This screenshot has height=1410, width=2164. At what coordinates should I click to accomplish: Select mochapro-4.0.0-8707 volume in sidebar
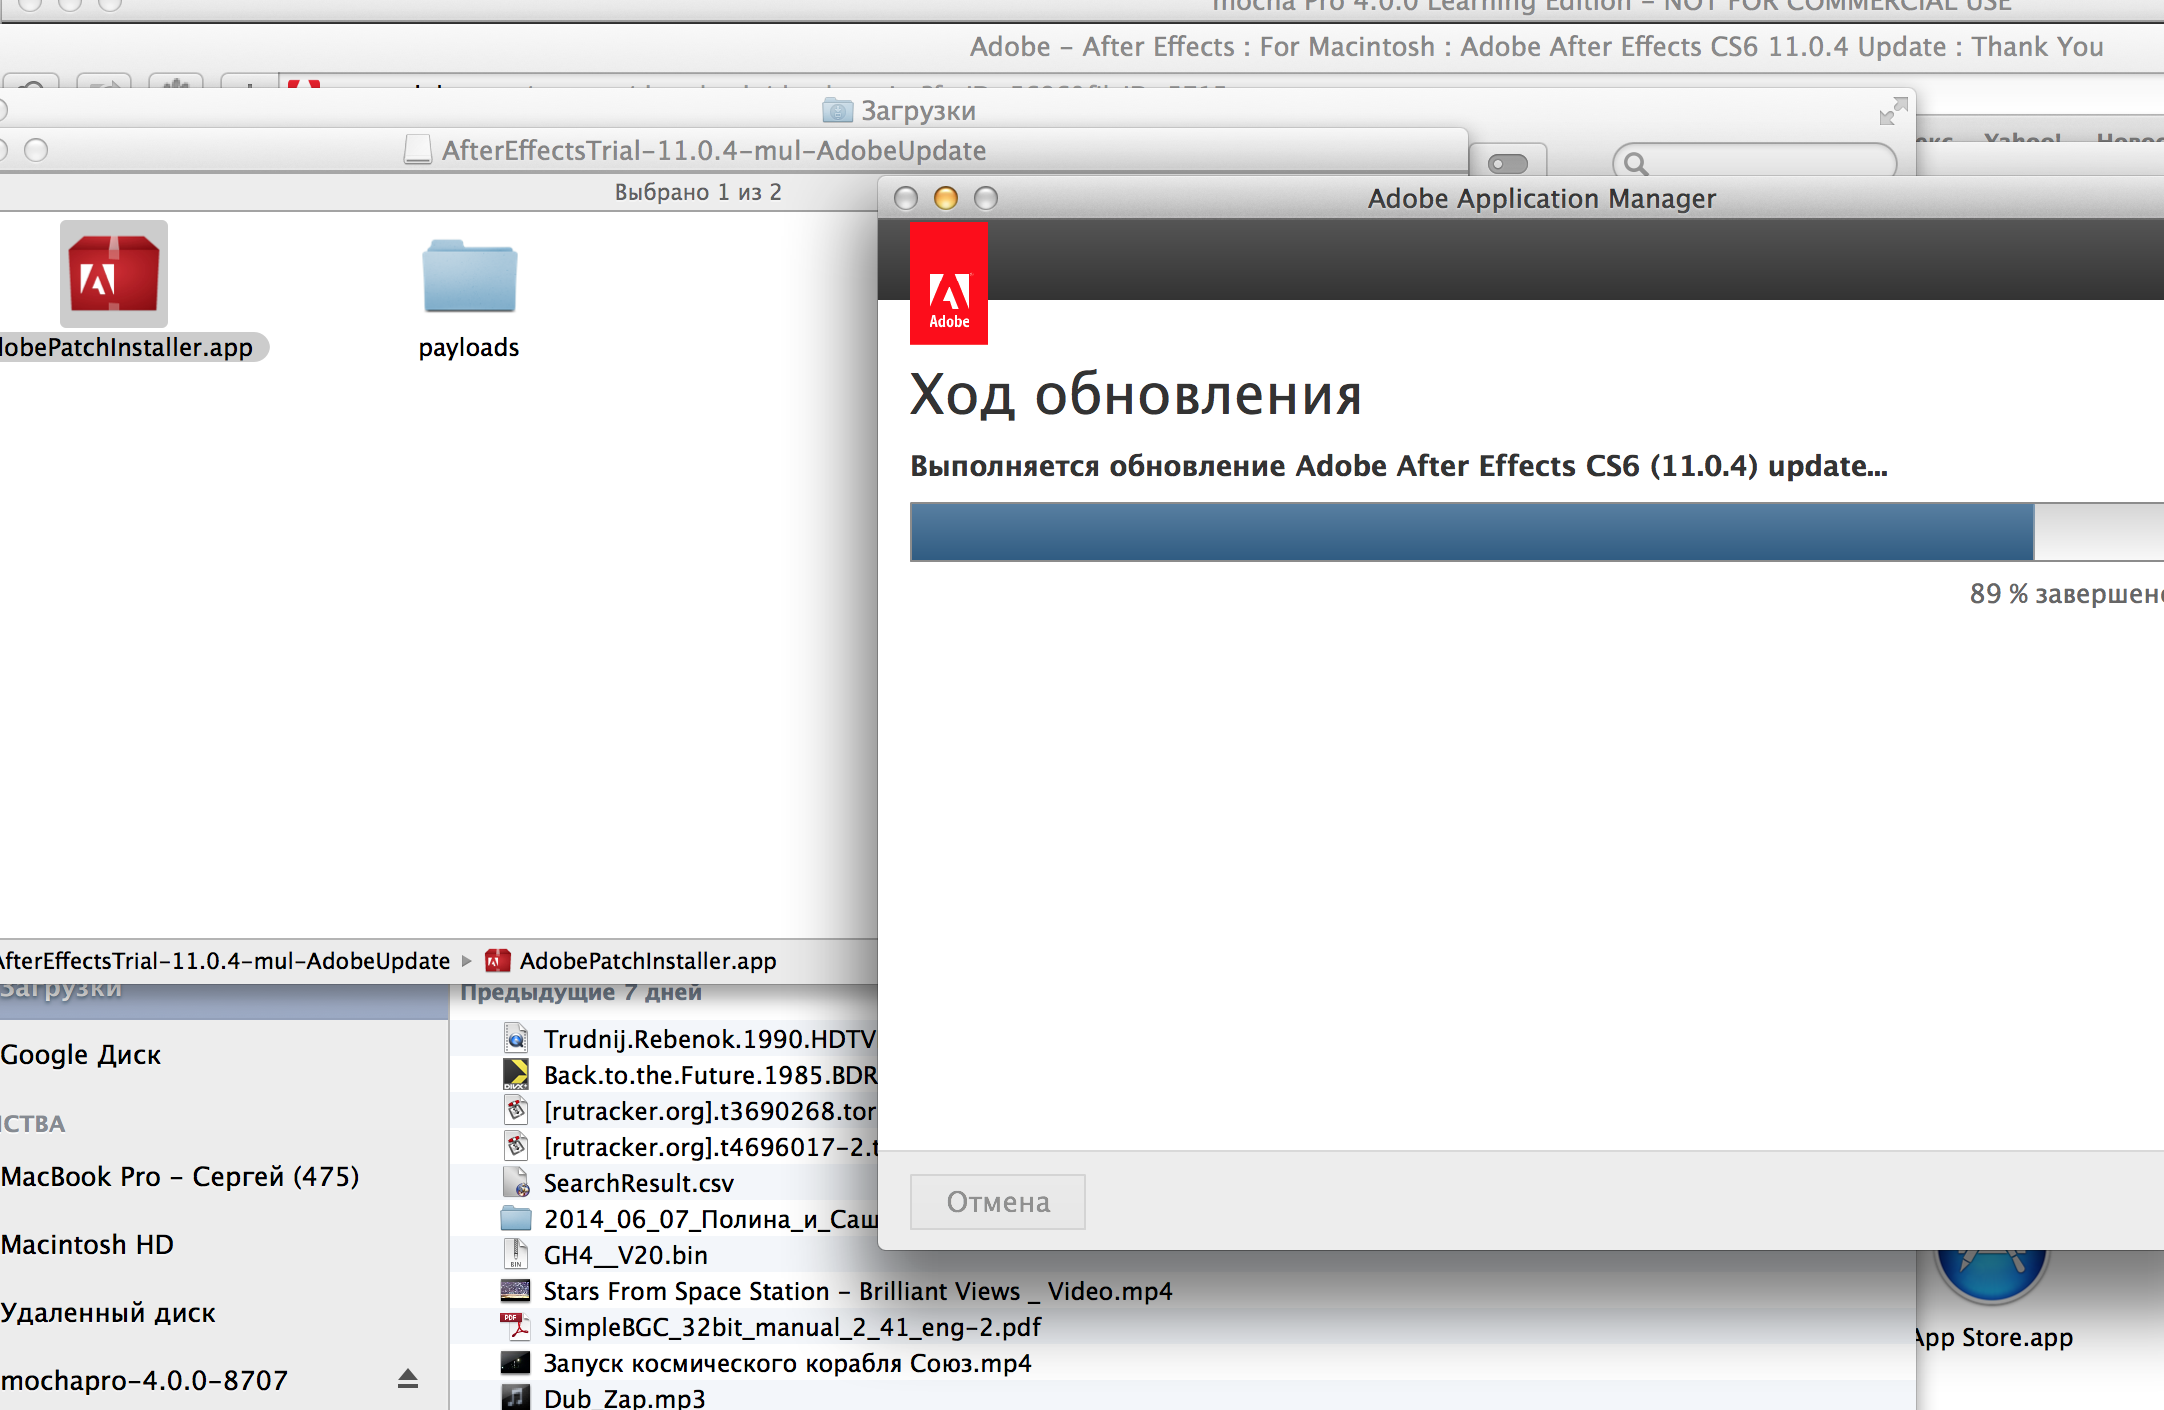point(144,1381)
